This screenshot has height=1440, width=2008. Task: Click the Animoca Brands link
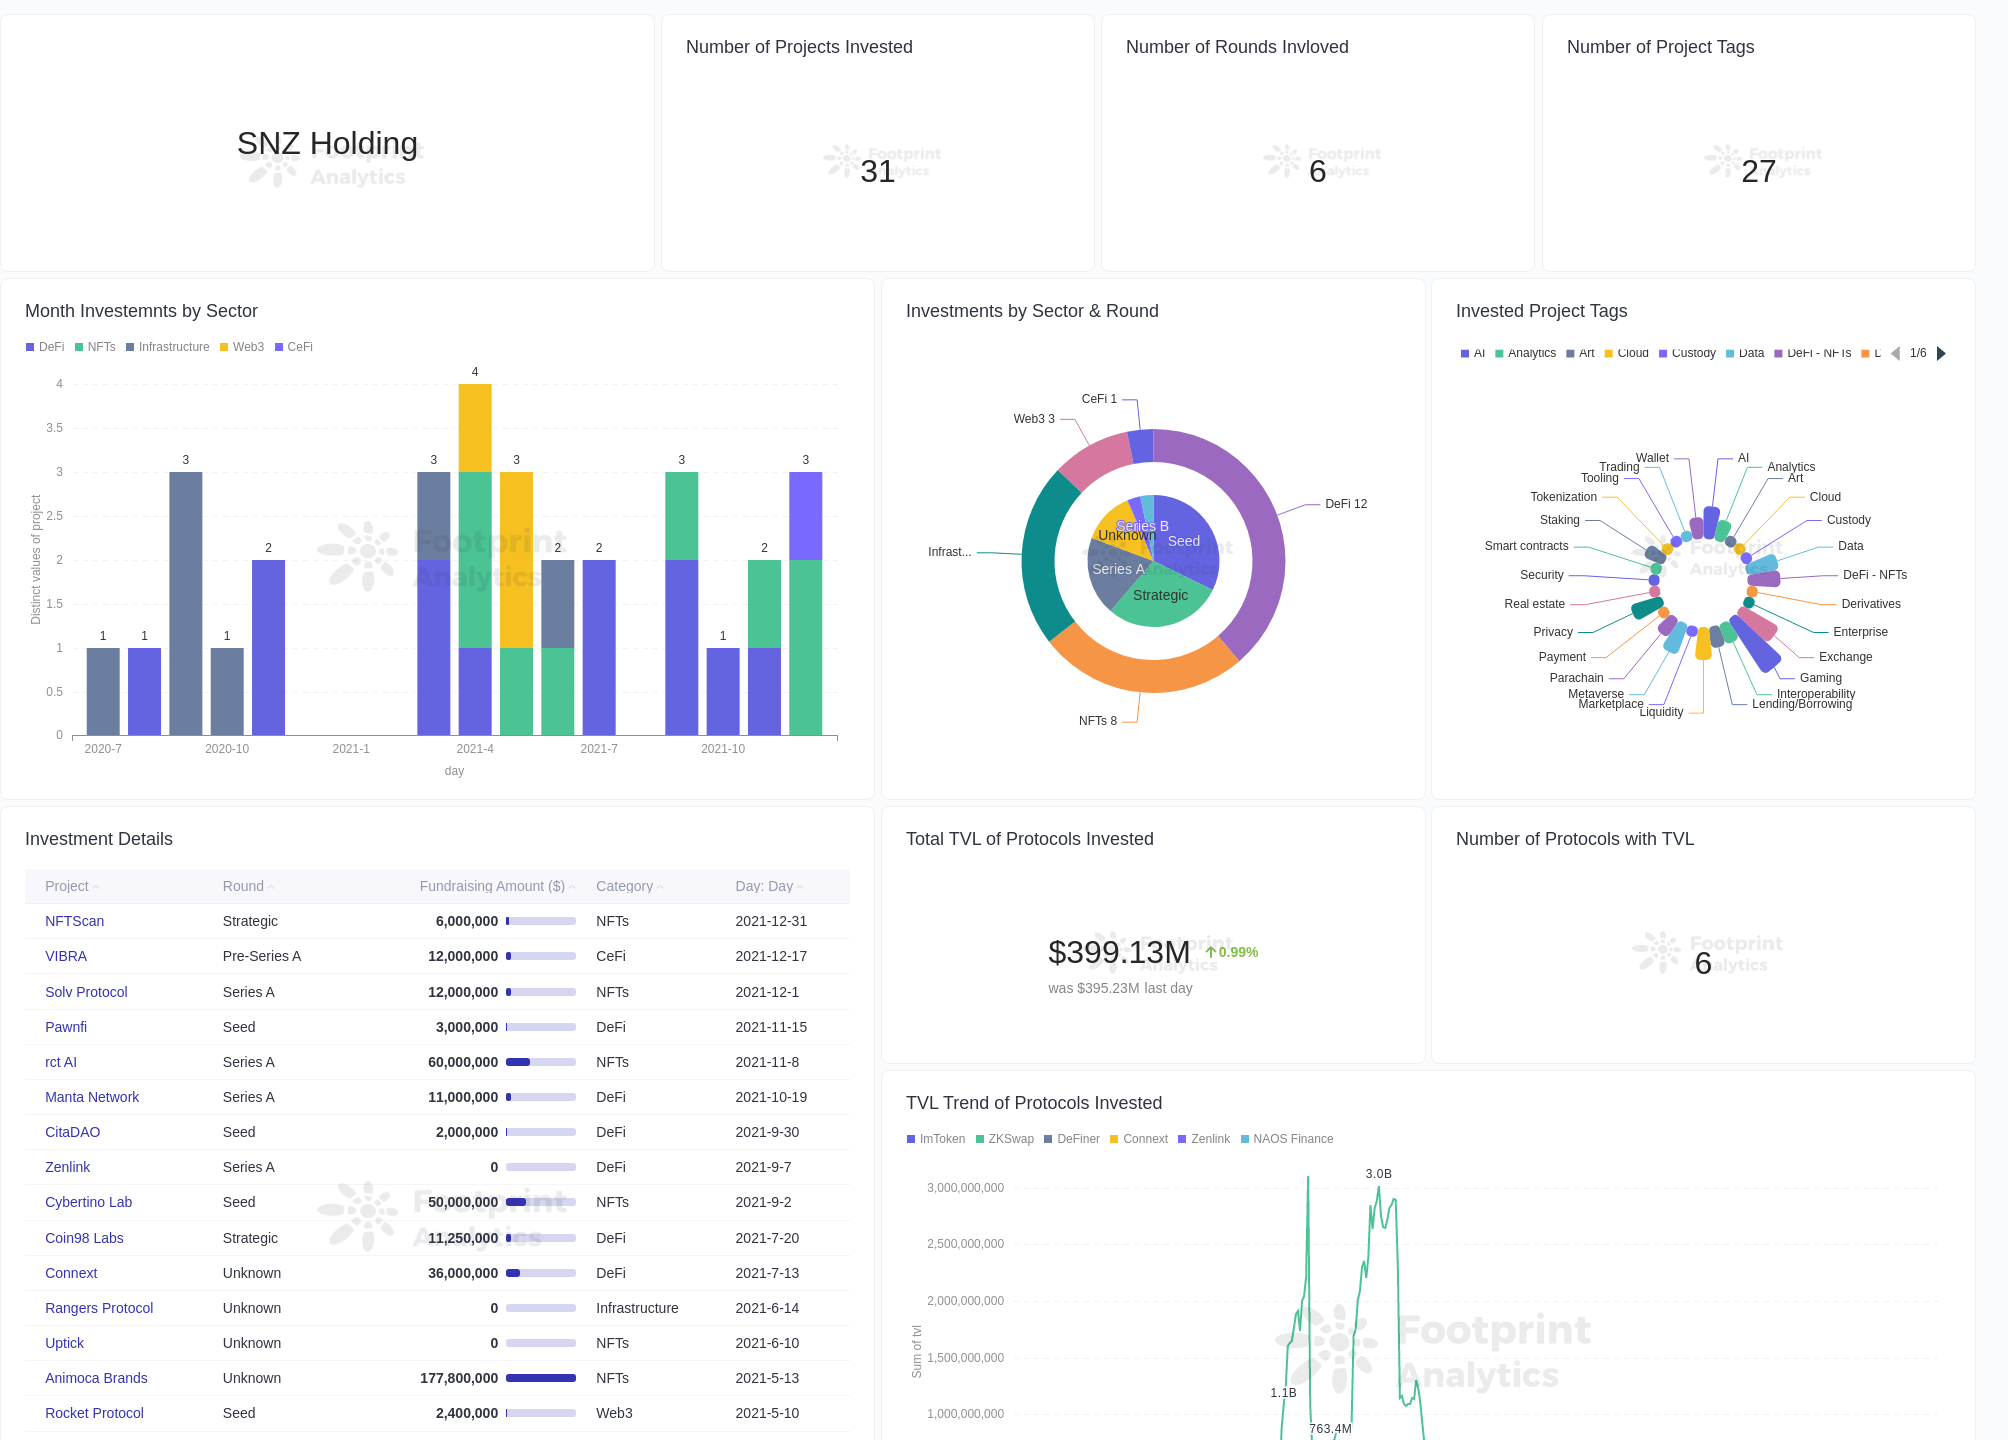pos(95,1378)
